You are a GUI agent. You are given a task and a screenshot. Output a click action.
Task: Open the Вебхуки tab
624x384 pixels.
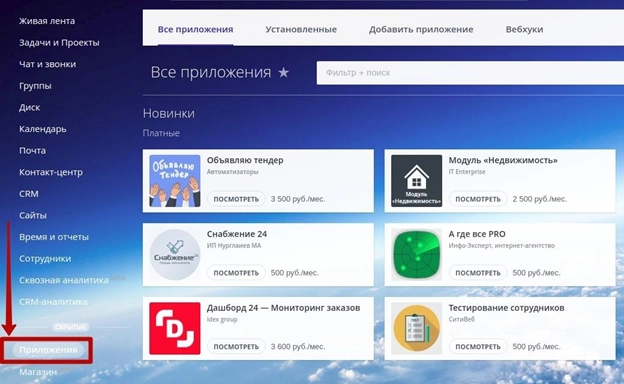pos(524,29)
